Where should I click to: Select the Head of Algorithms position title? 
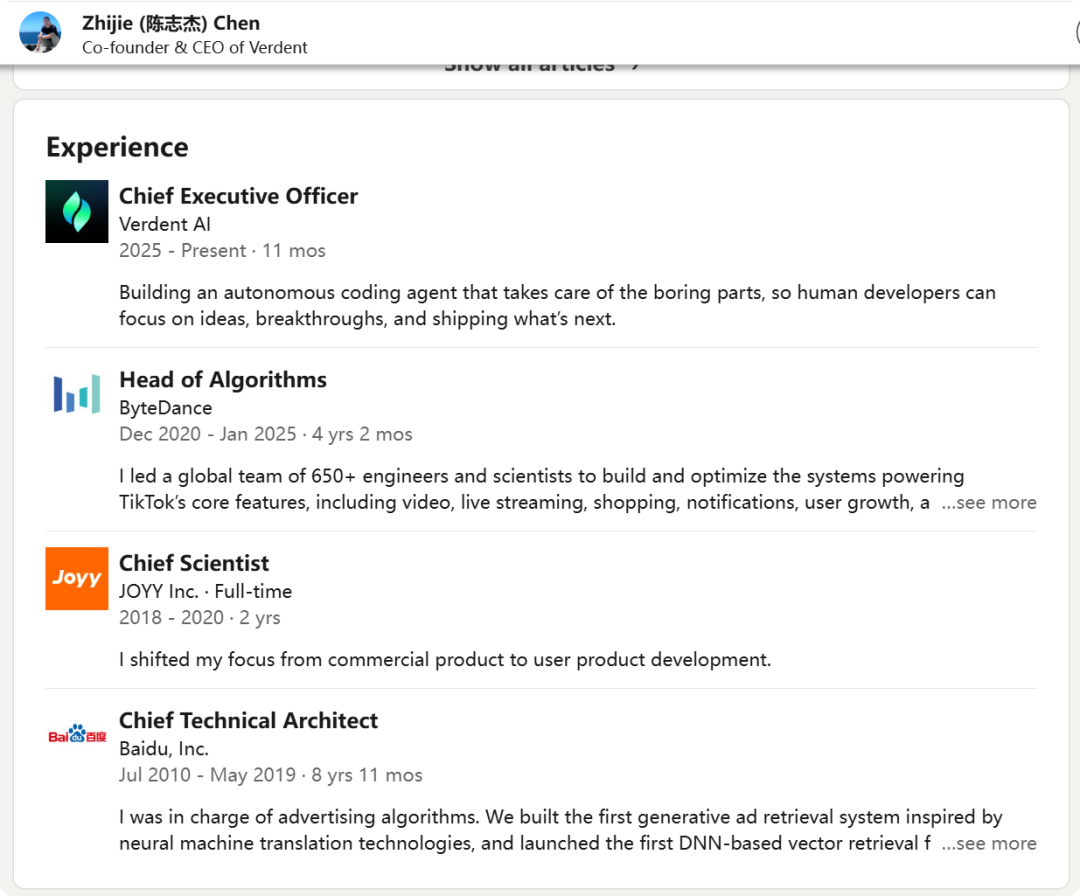click(x=223, y=380)
